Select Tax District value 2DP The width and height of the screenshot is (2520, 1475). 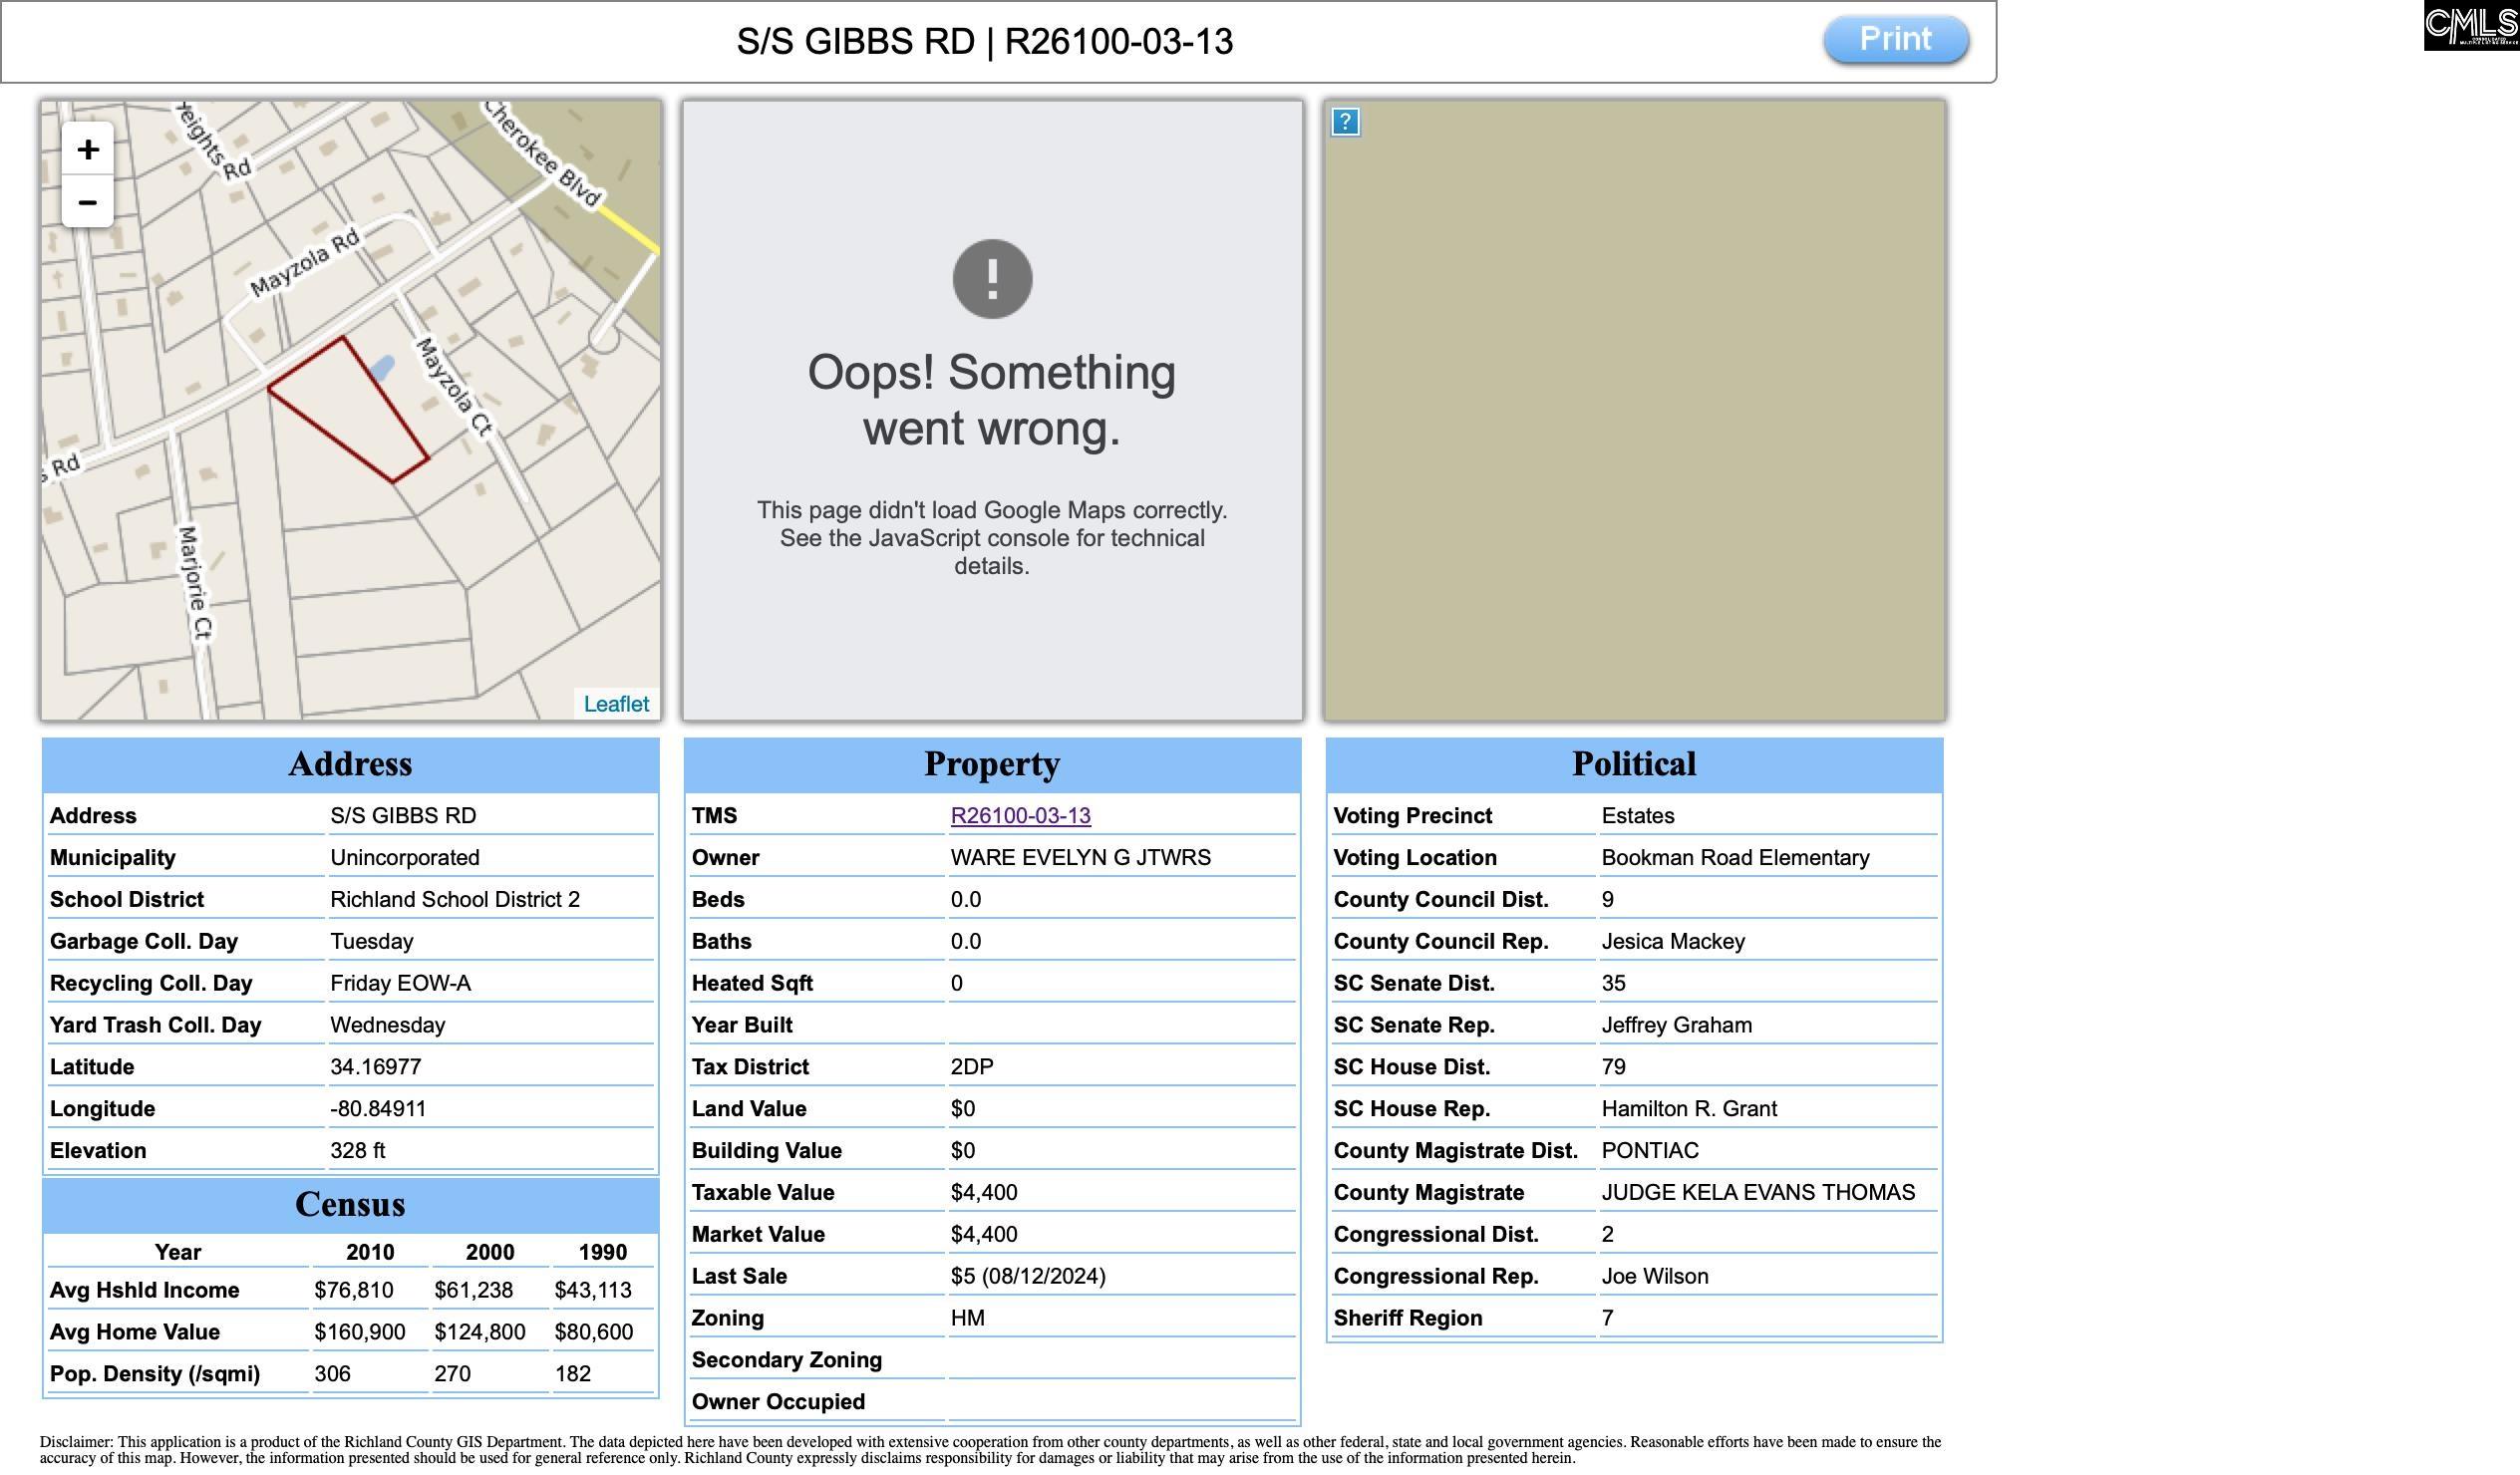click(972, 1067)
